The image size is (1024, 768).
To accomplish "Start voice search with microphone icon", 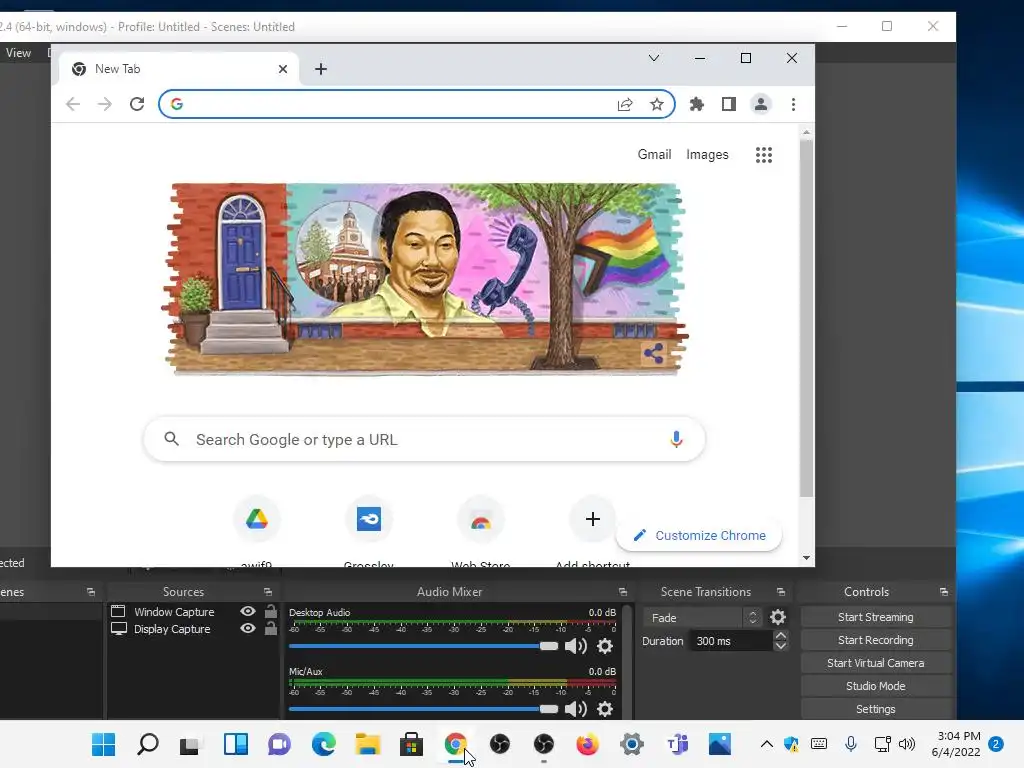I will (676, 440).
